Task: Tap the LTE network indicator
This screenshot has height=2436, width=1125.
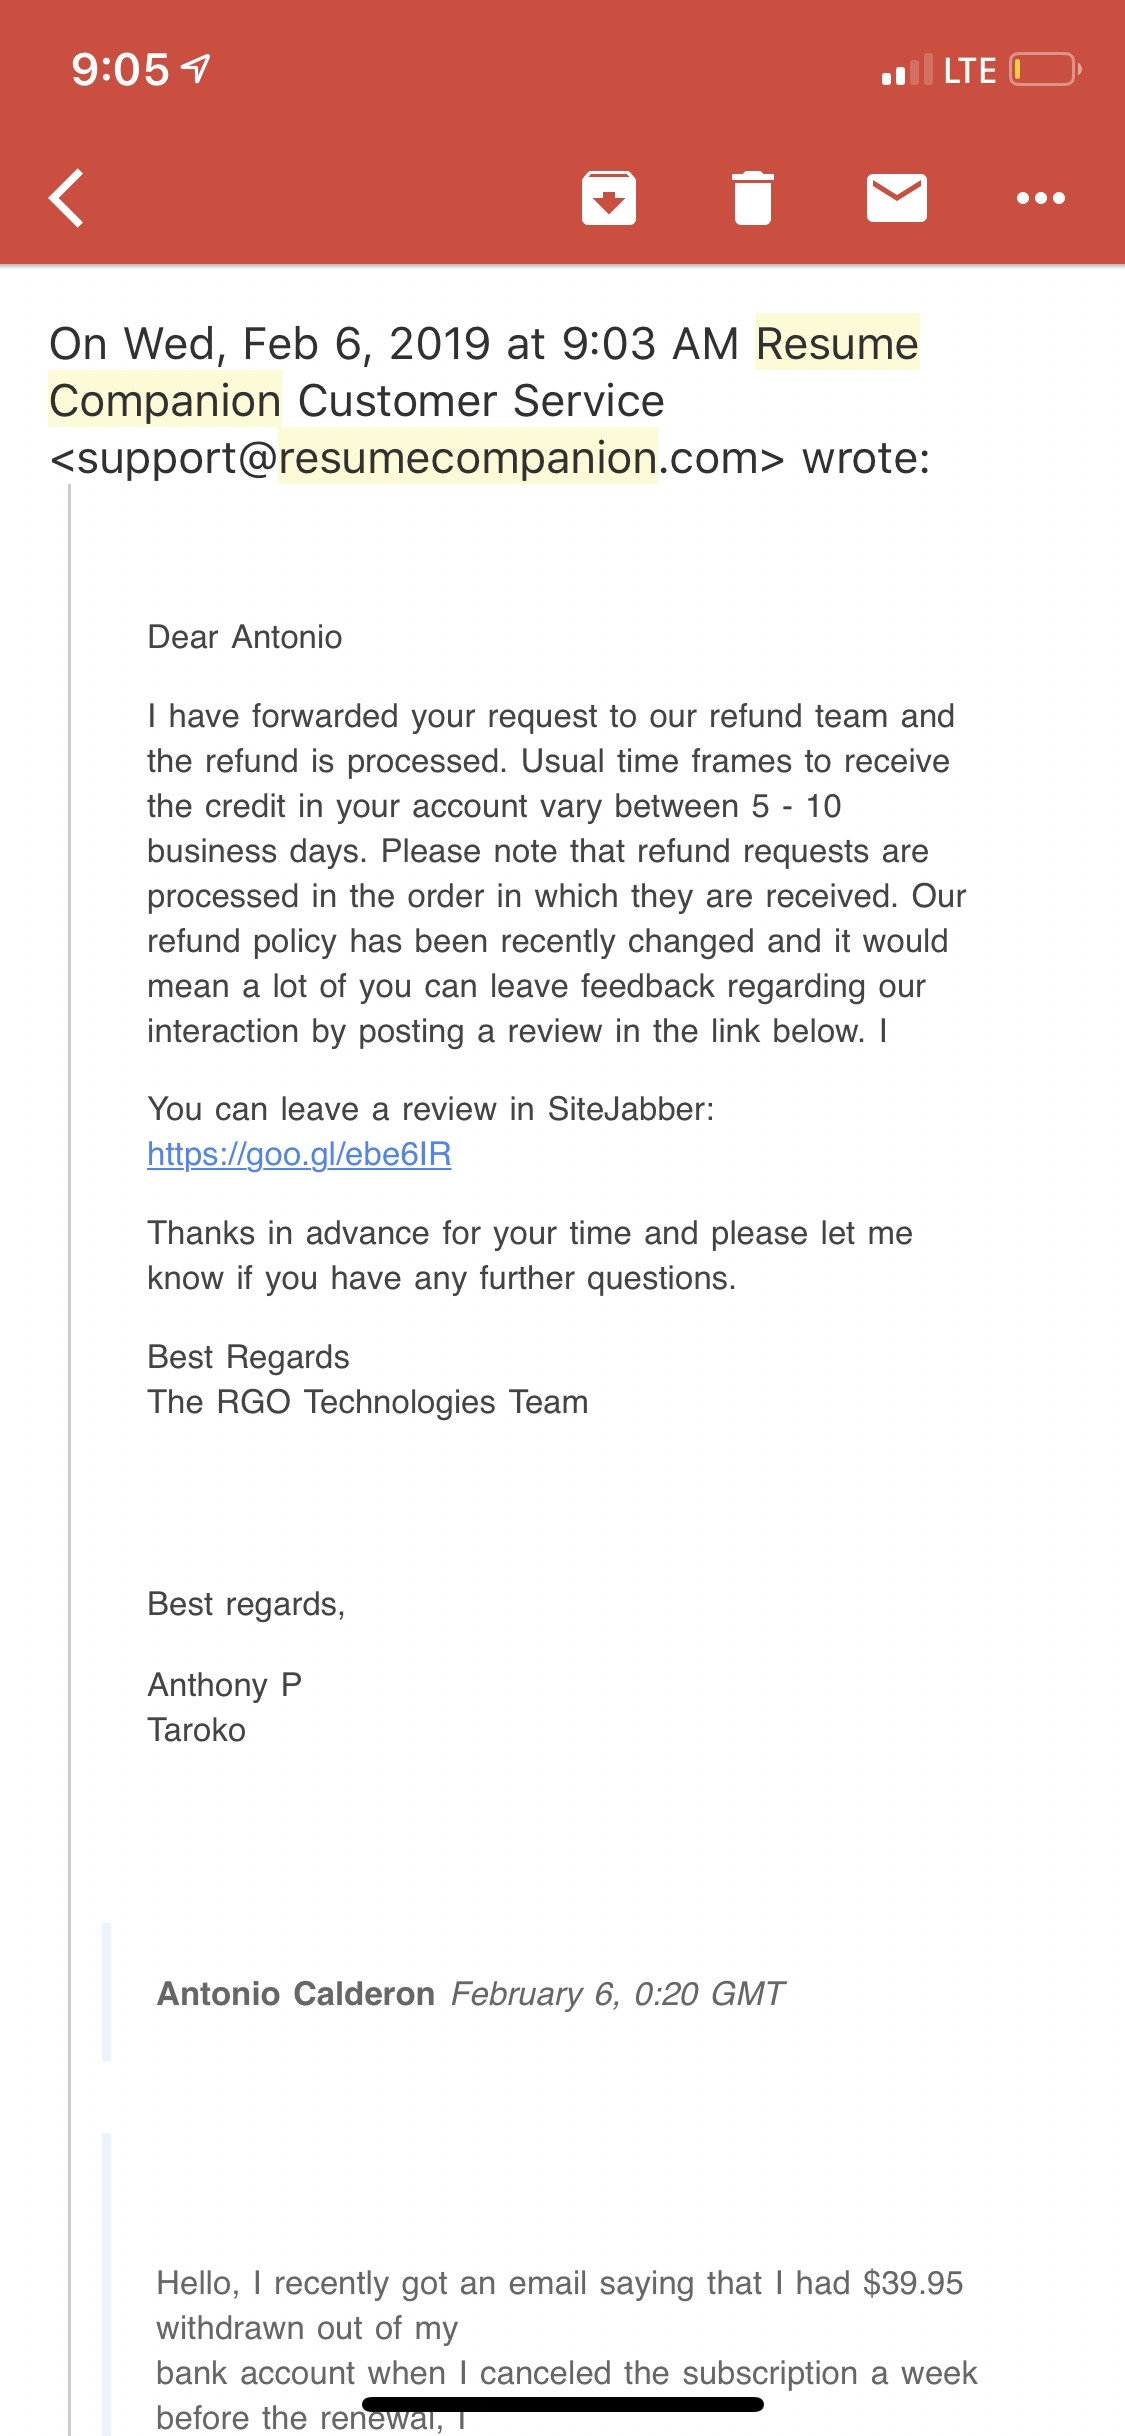Action: (969, 70)
